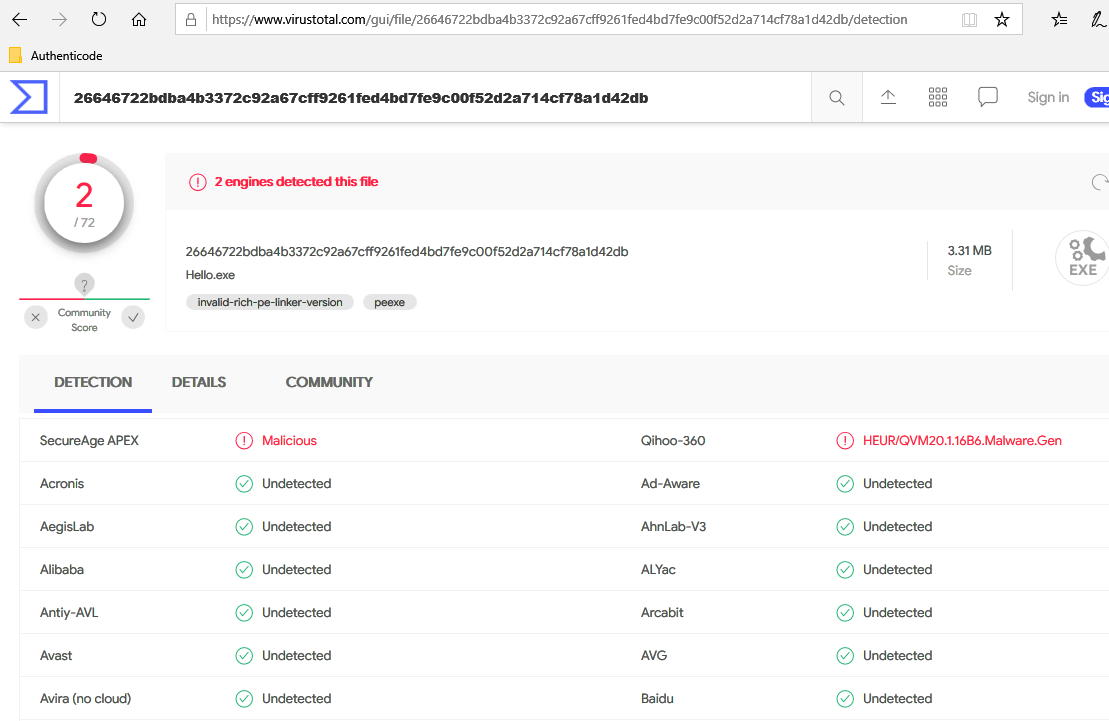This screenshot has height=721, width=1109.
Task: Click the Avast undetected check icon
Action: pos(244,656)
